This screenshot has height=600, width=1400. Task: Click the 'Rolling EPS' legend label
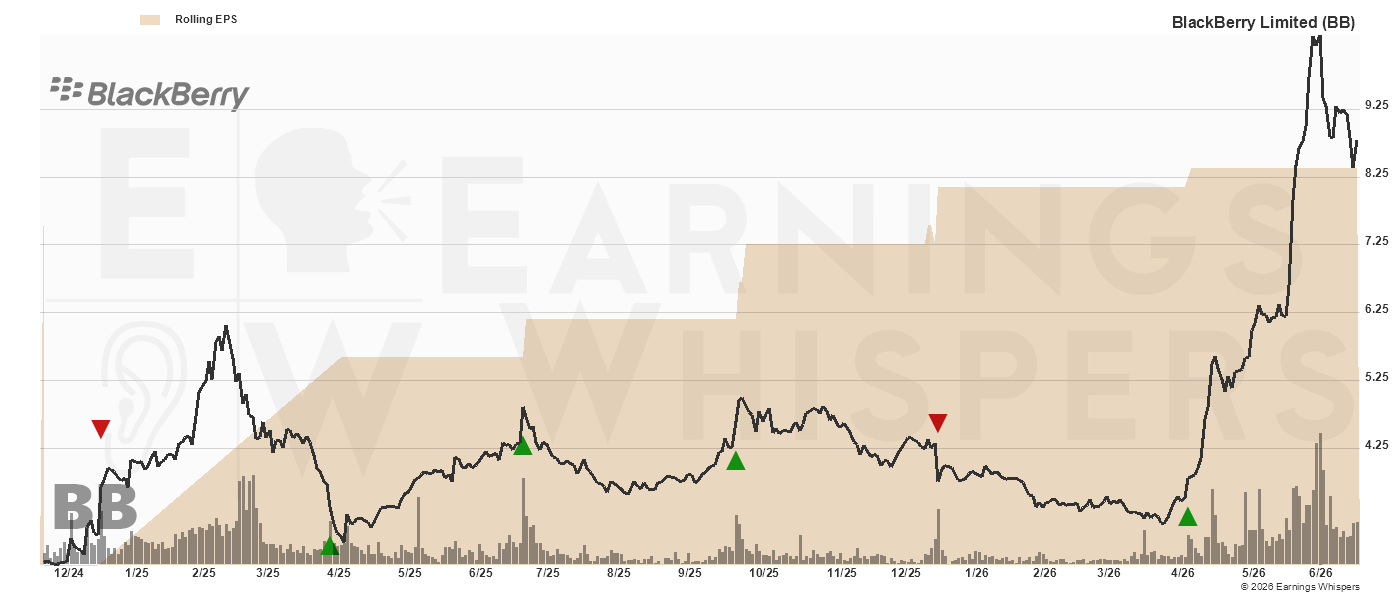click(x=206, y=19)
